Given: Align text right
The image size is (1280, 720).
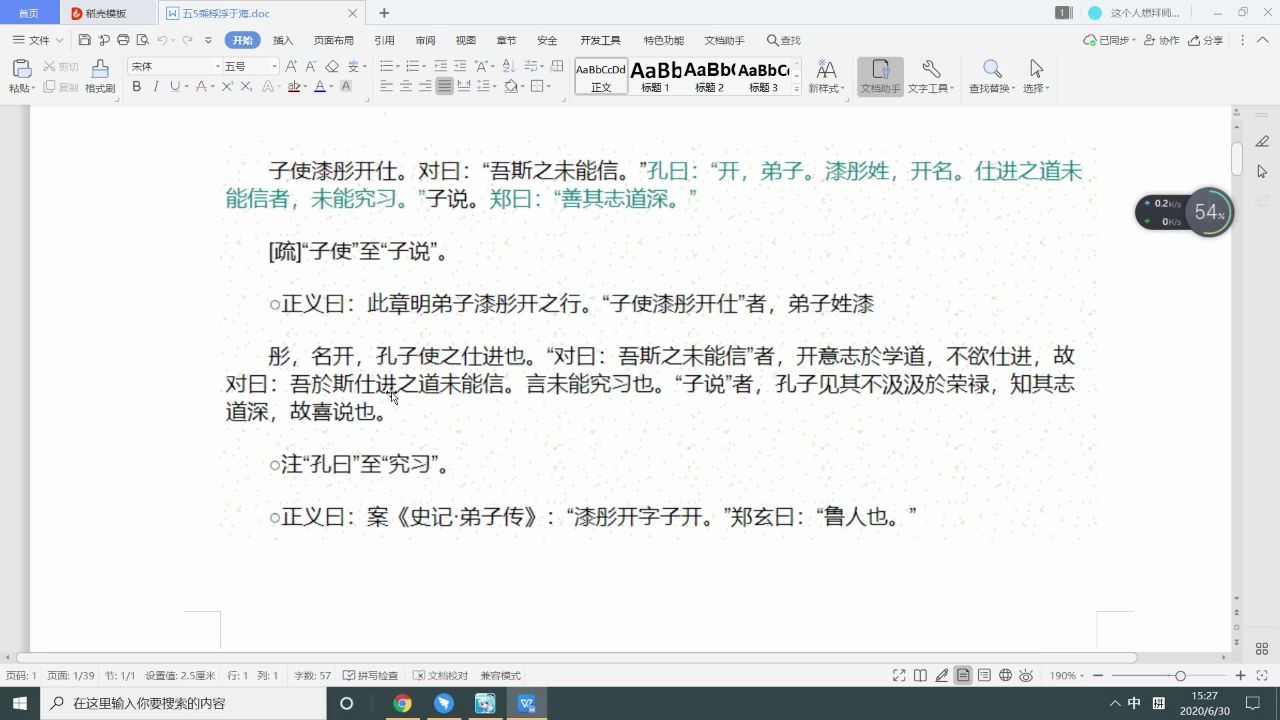Looking at the screenshot, I should 425,87.
